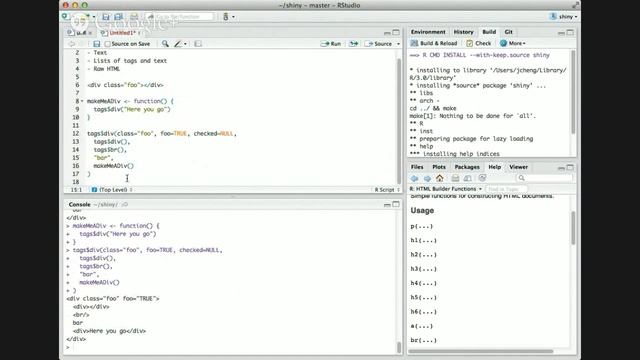Minimize the Console pane

click(x=387, y=204)
